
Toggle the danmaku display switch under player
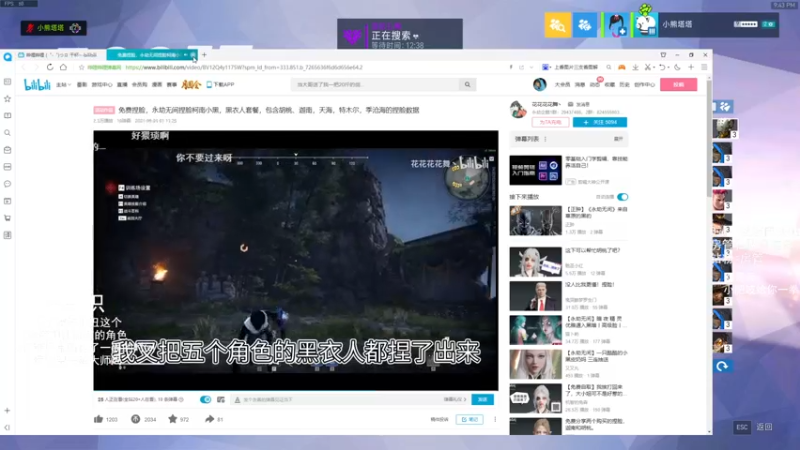pyautogui.click(x=206, y=399)
